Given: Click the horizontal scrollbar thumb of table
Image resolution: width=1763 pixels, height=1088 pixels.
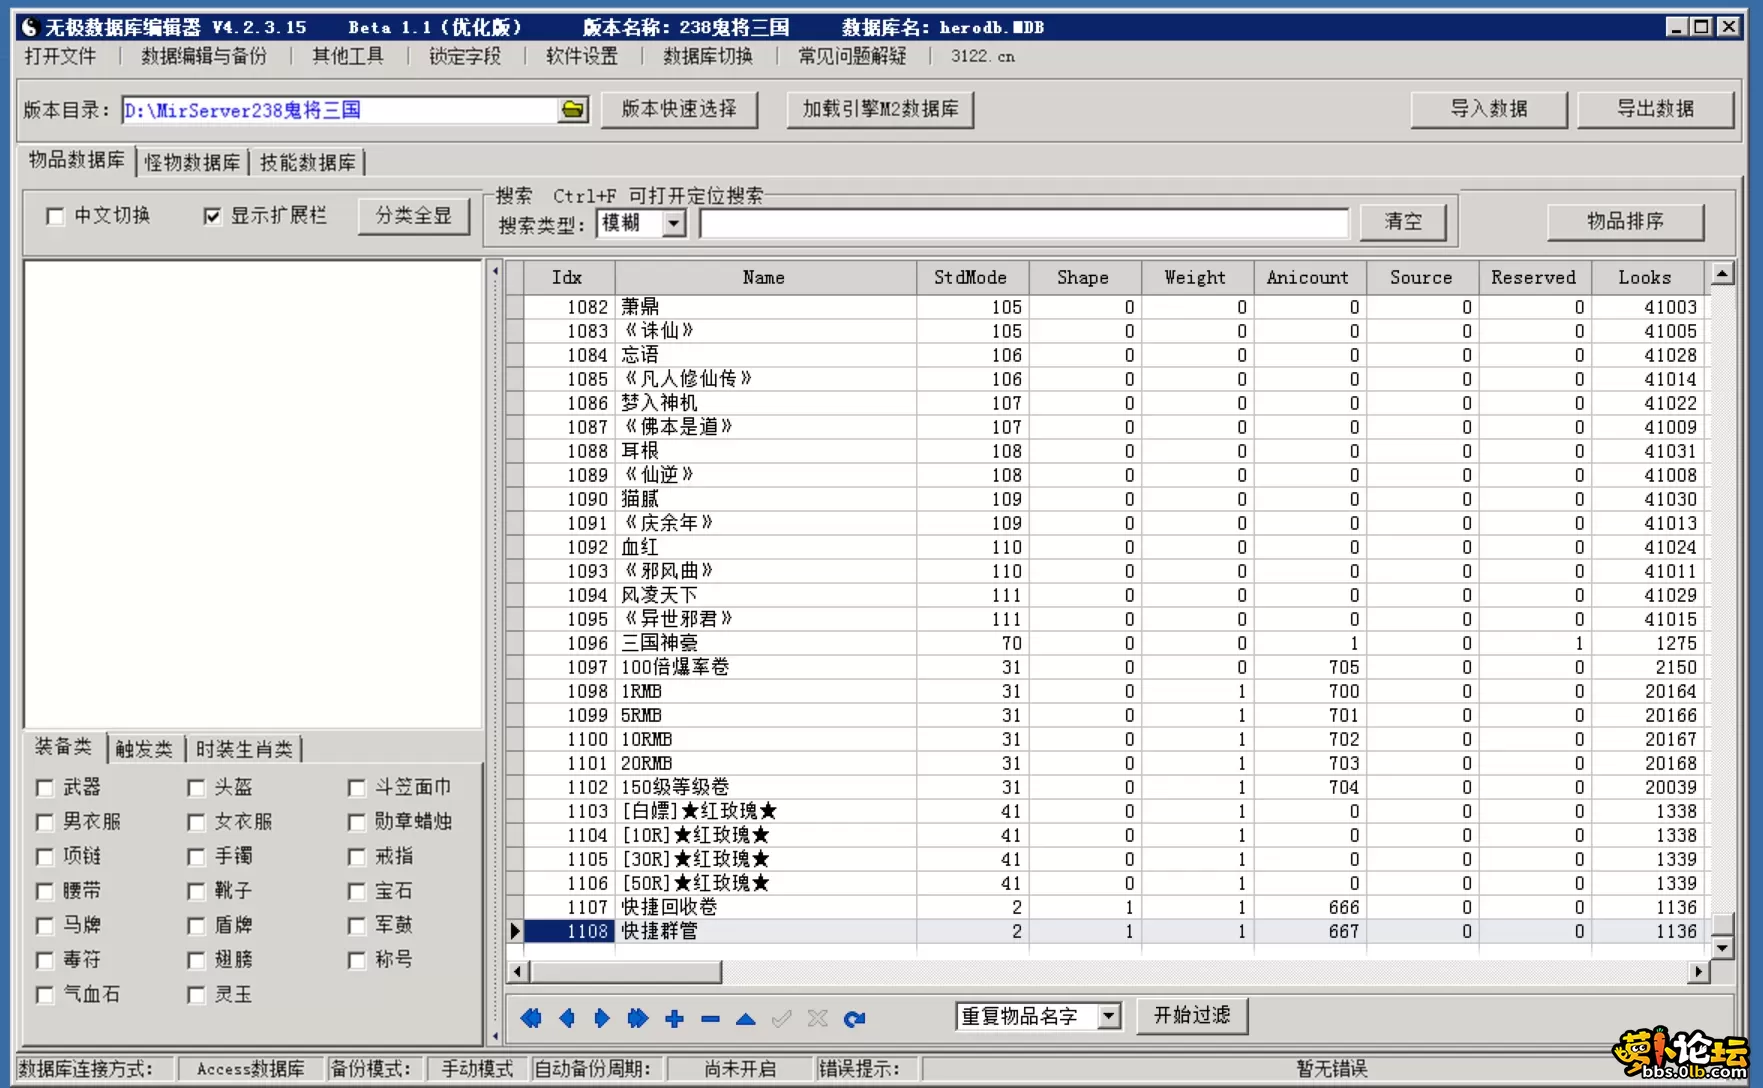Looking at the screenshot, I should click(x=625, y=971).
